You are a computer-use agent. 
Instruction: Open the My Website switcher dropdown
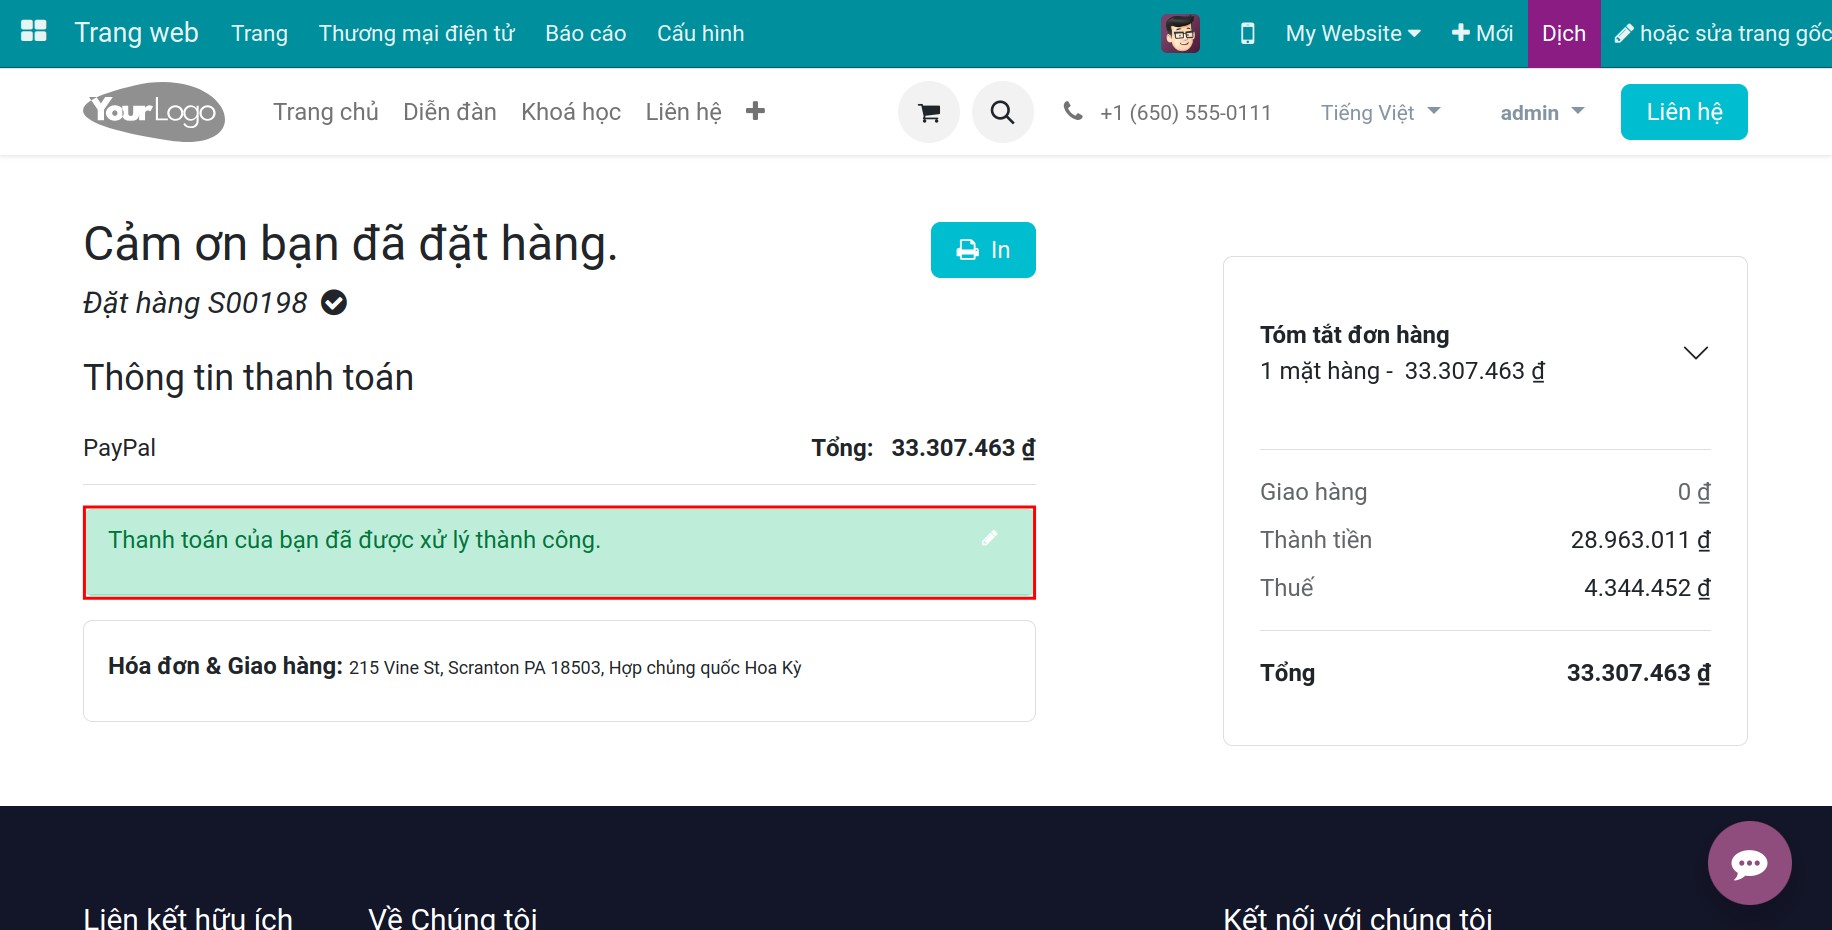tap(1352, 34)
